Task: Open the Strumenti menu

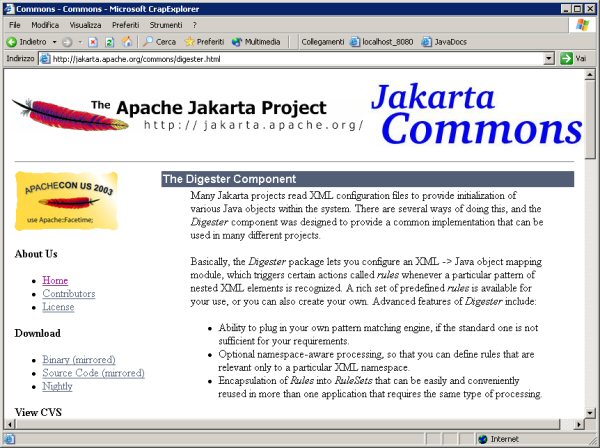Action: (166, 25)
